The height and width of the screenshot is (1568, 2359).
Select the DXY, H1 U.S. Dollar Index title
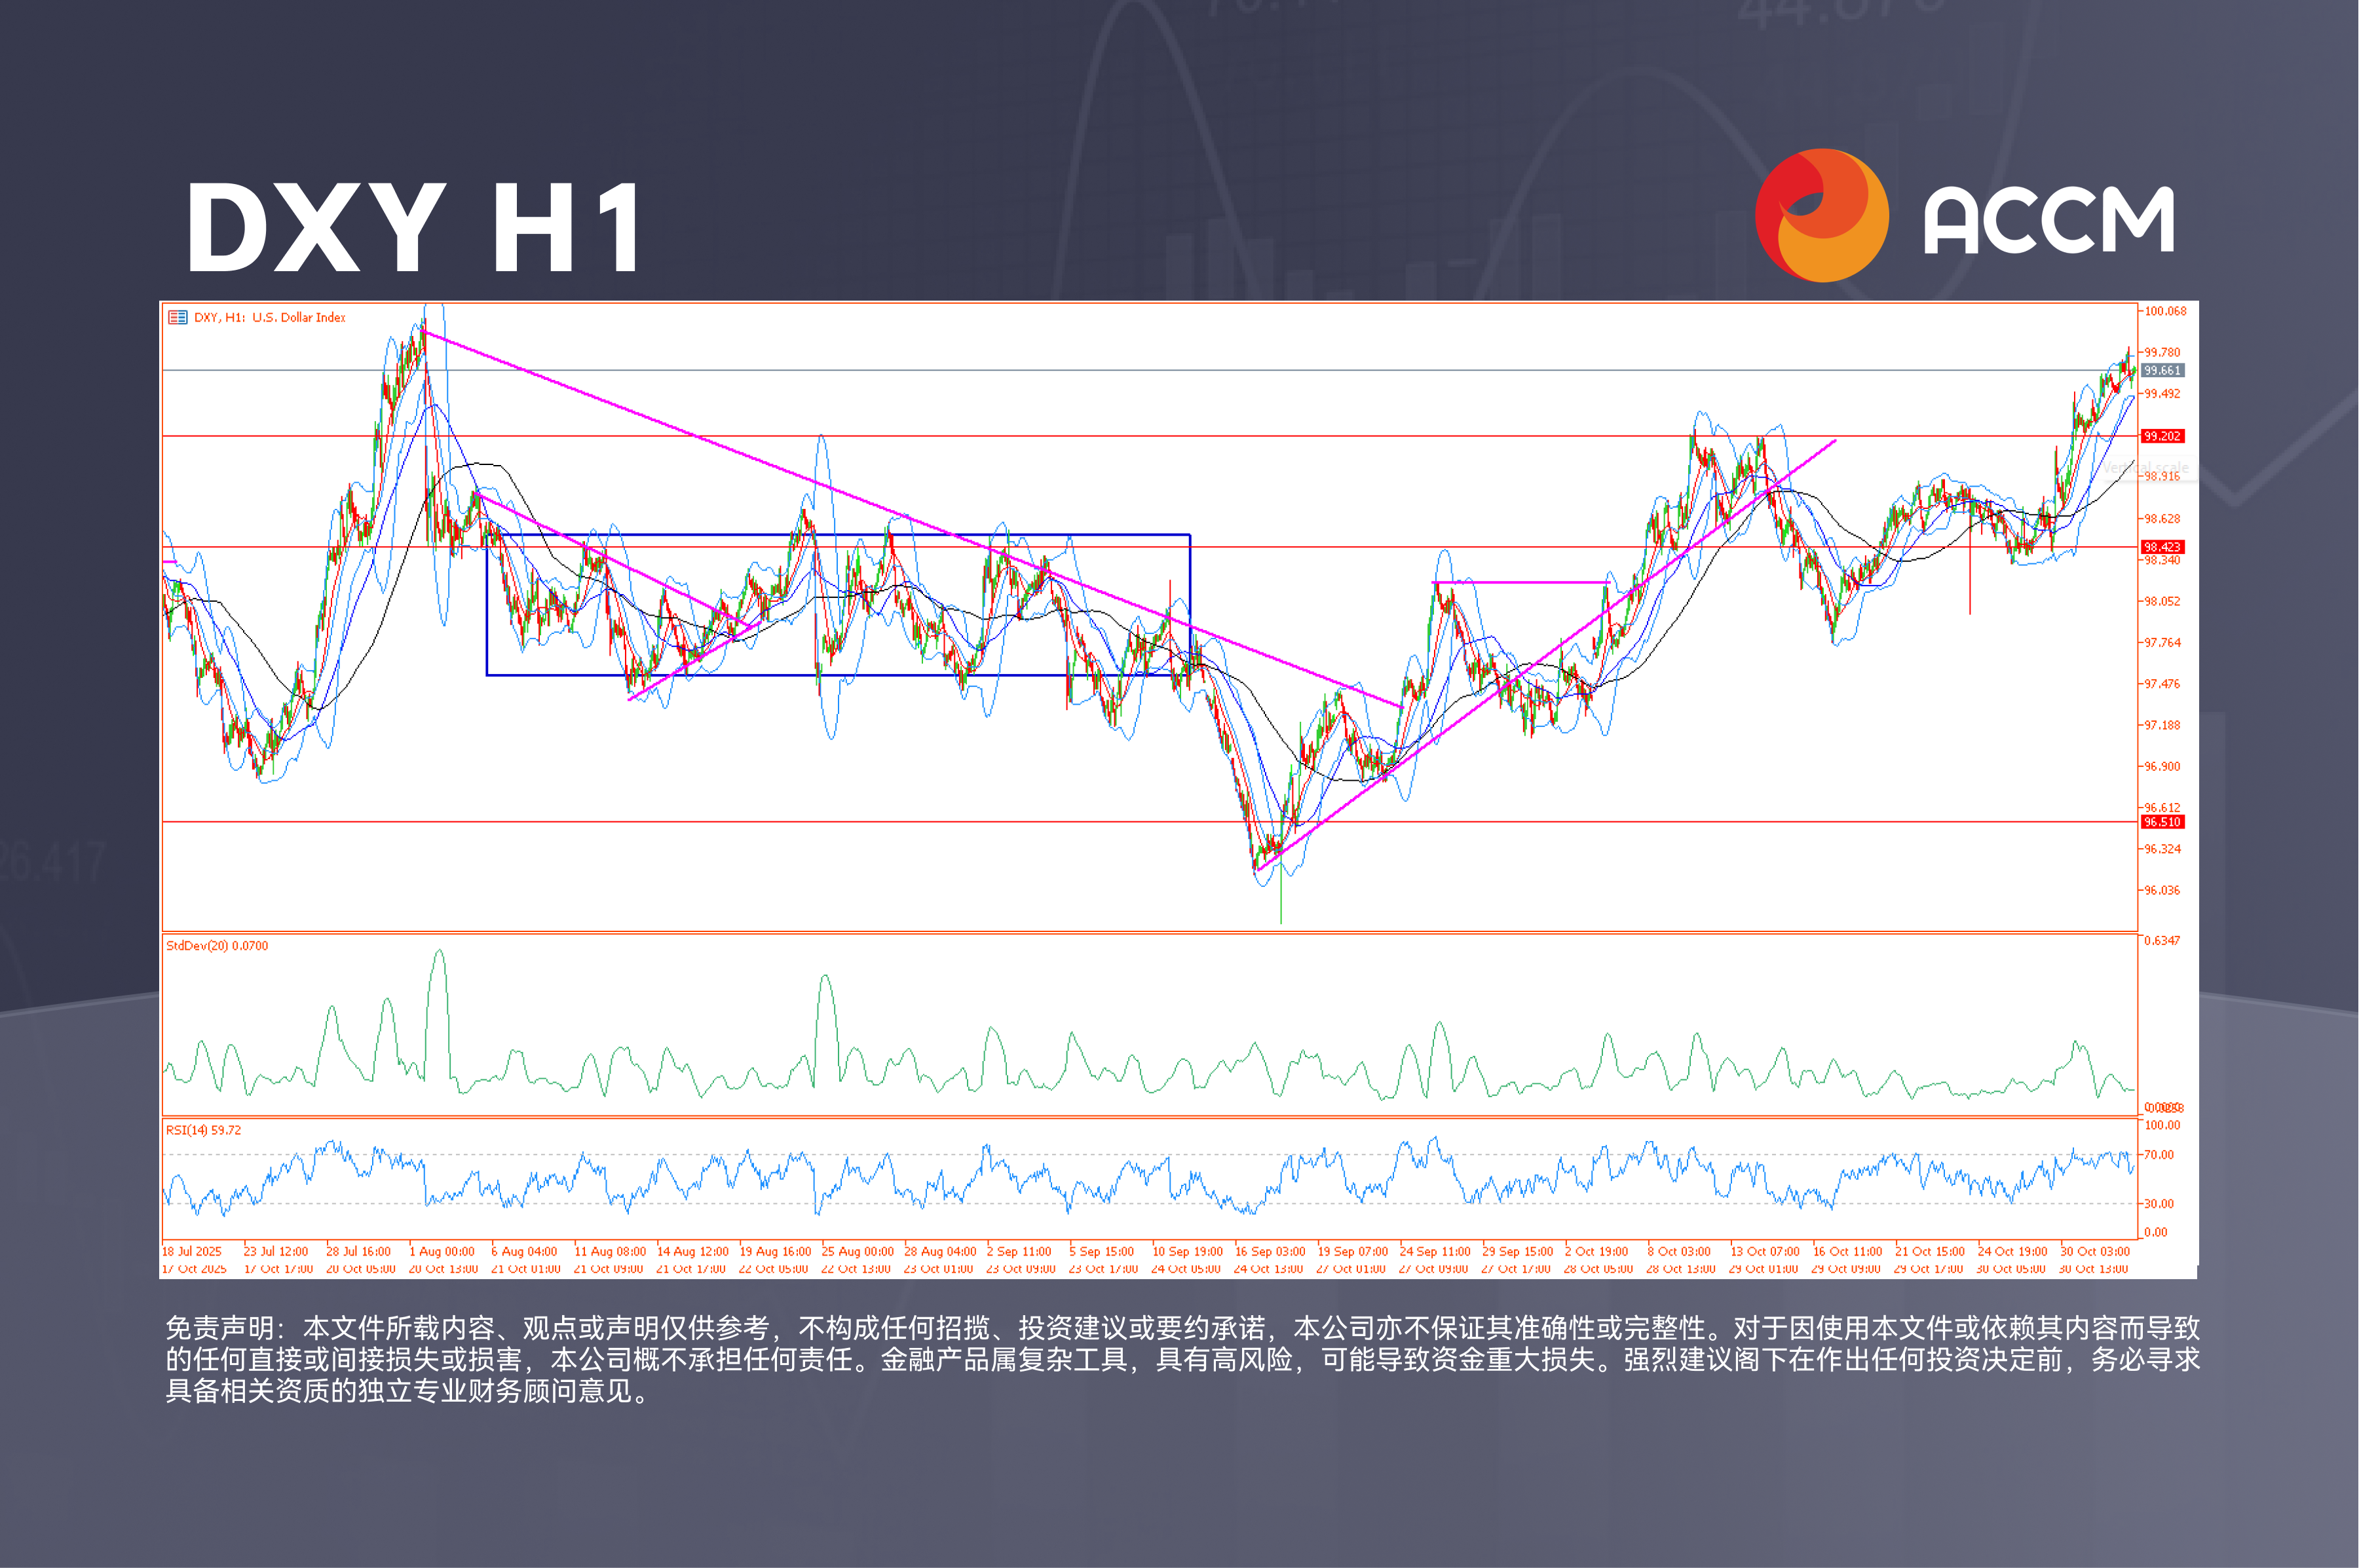(x=270, y=317)
